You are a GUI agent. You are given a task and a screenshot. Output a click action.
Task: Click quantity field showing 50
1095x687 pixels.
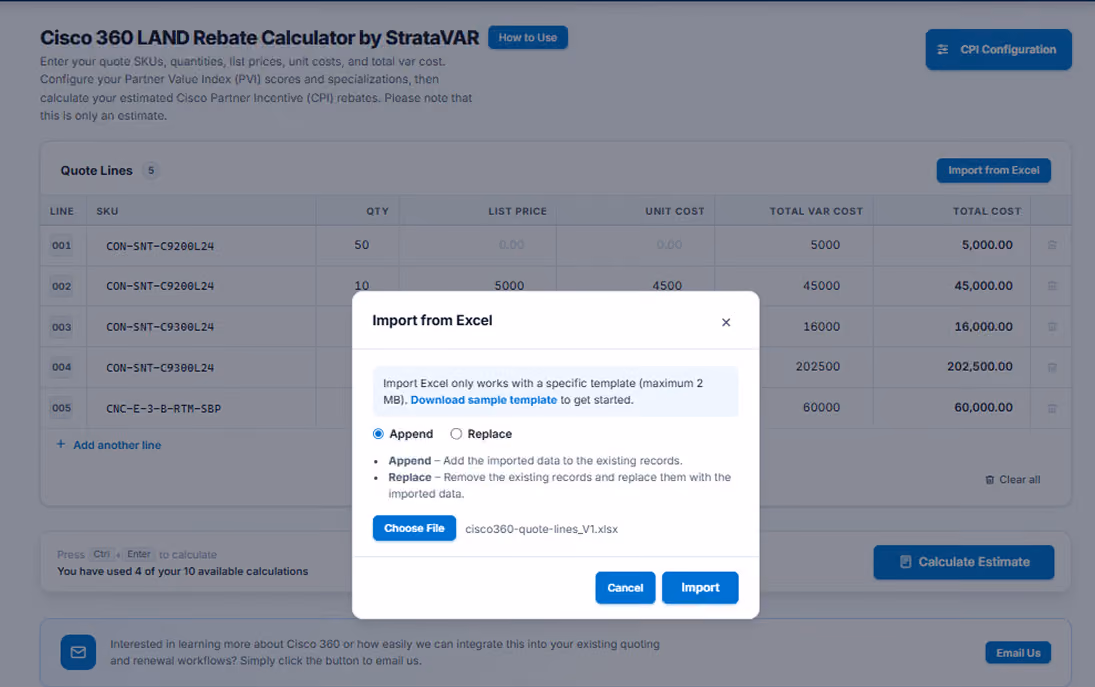click(358, 245)
